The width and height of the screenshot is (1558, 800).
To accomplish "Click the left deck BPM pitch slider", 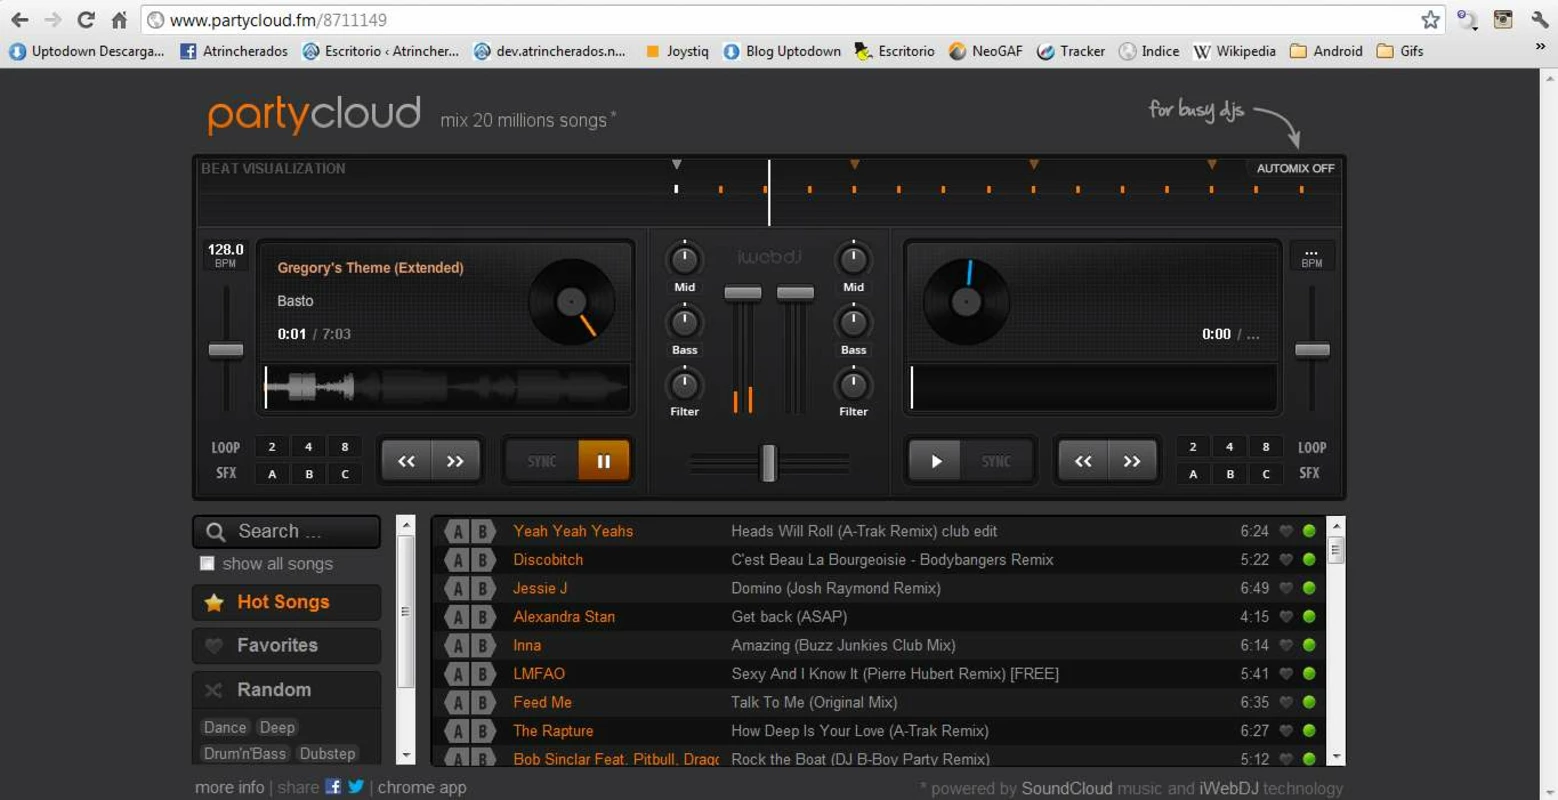I will coord(226,350).
